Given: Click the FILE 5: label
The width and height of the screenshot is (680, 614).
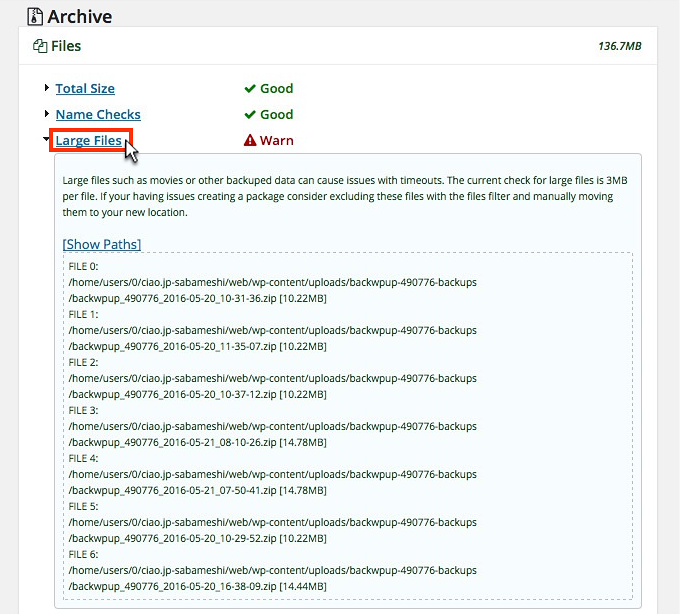Looking at the screenshot, I should point(83,506).
